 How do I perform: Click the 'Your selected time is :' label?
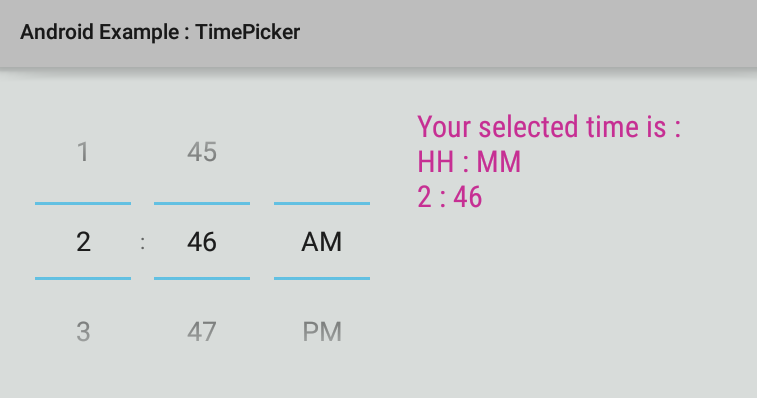tap(549, 127)
